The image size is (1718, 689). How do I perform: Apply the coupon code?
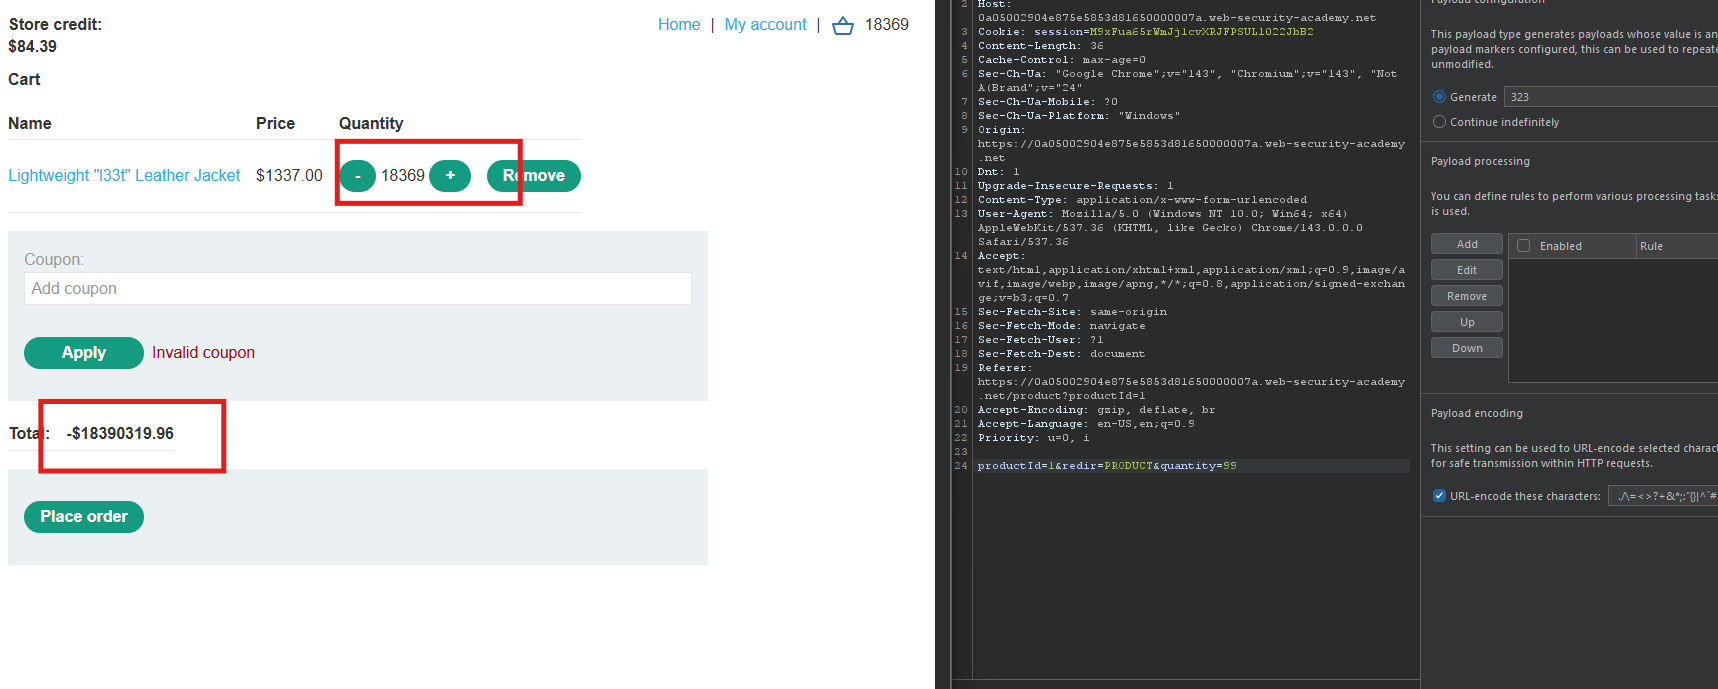pyautogui.click(x=84, y=353)
